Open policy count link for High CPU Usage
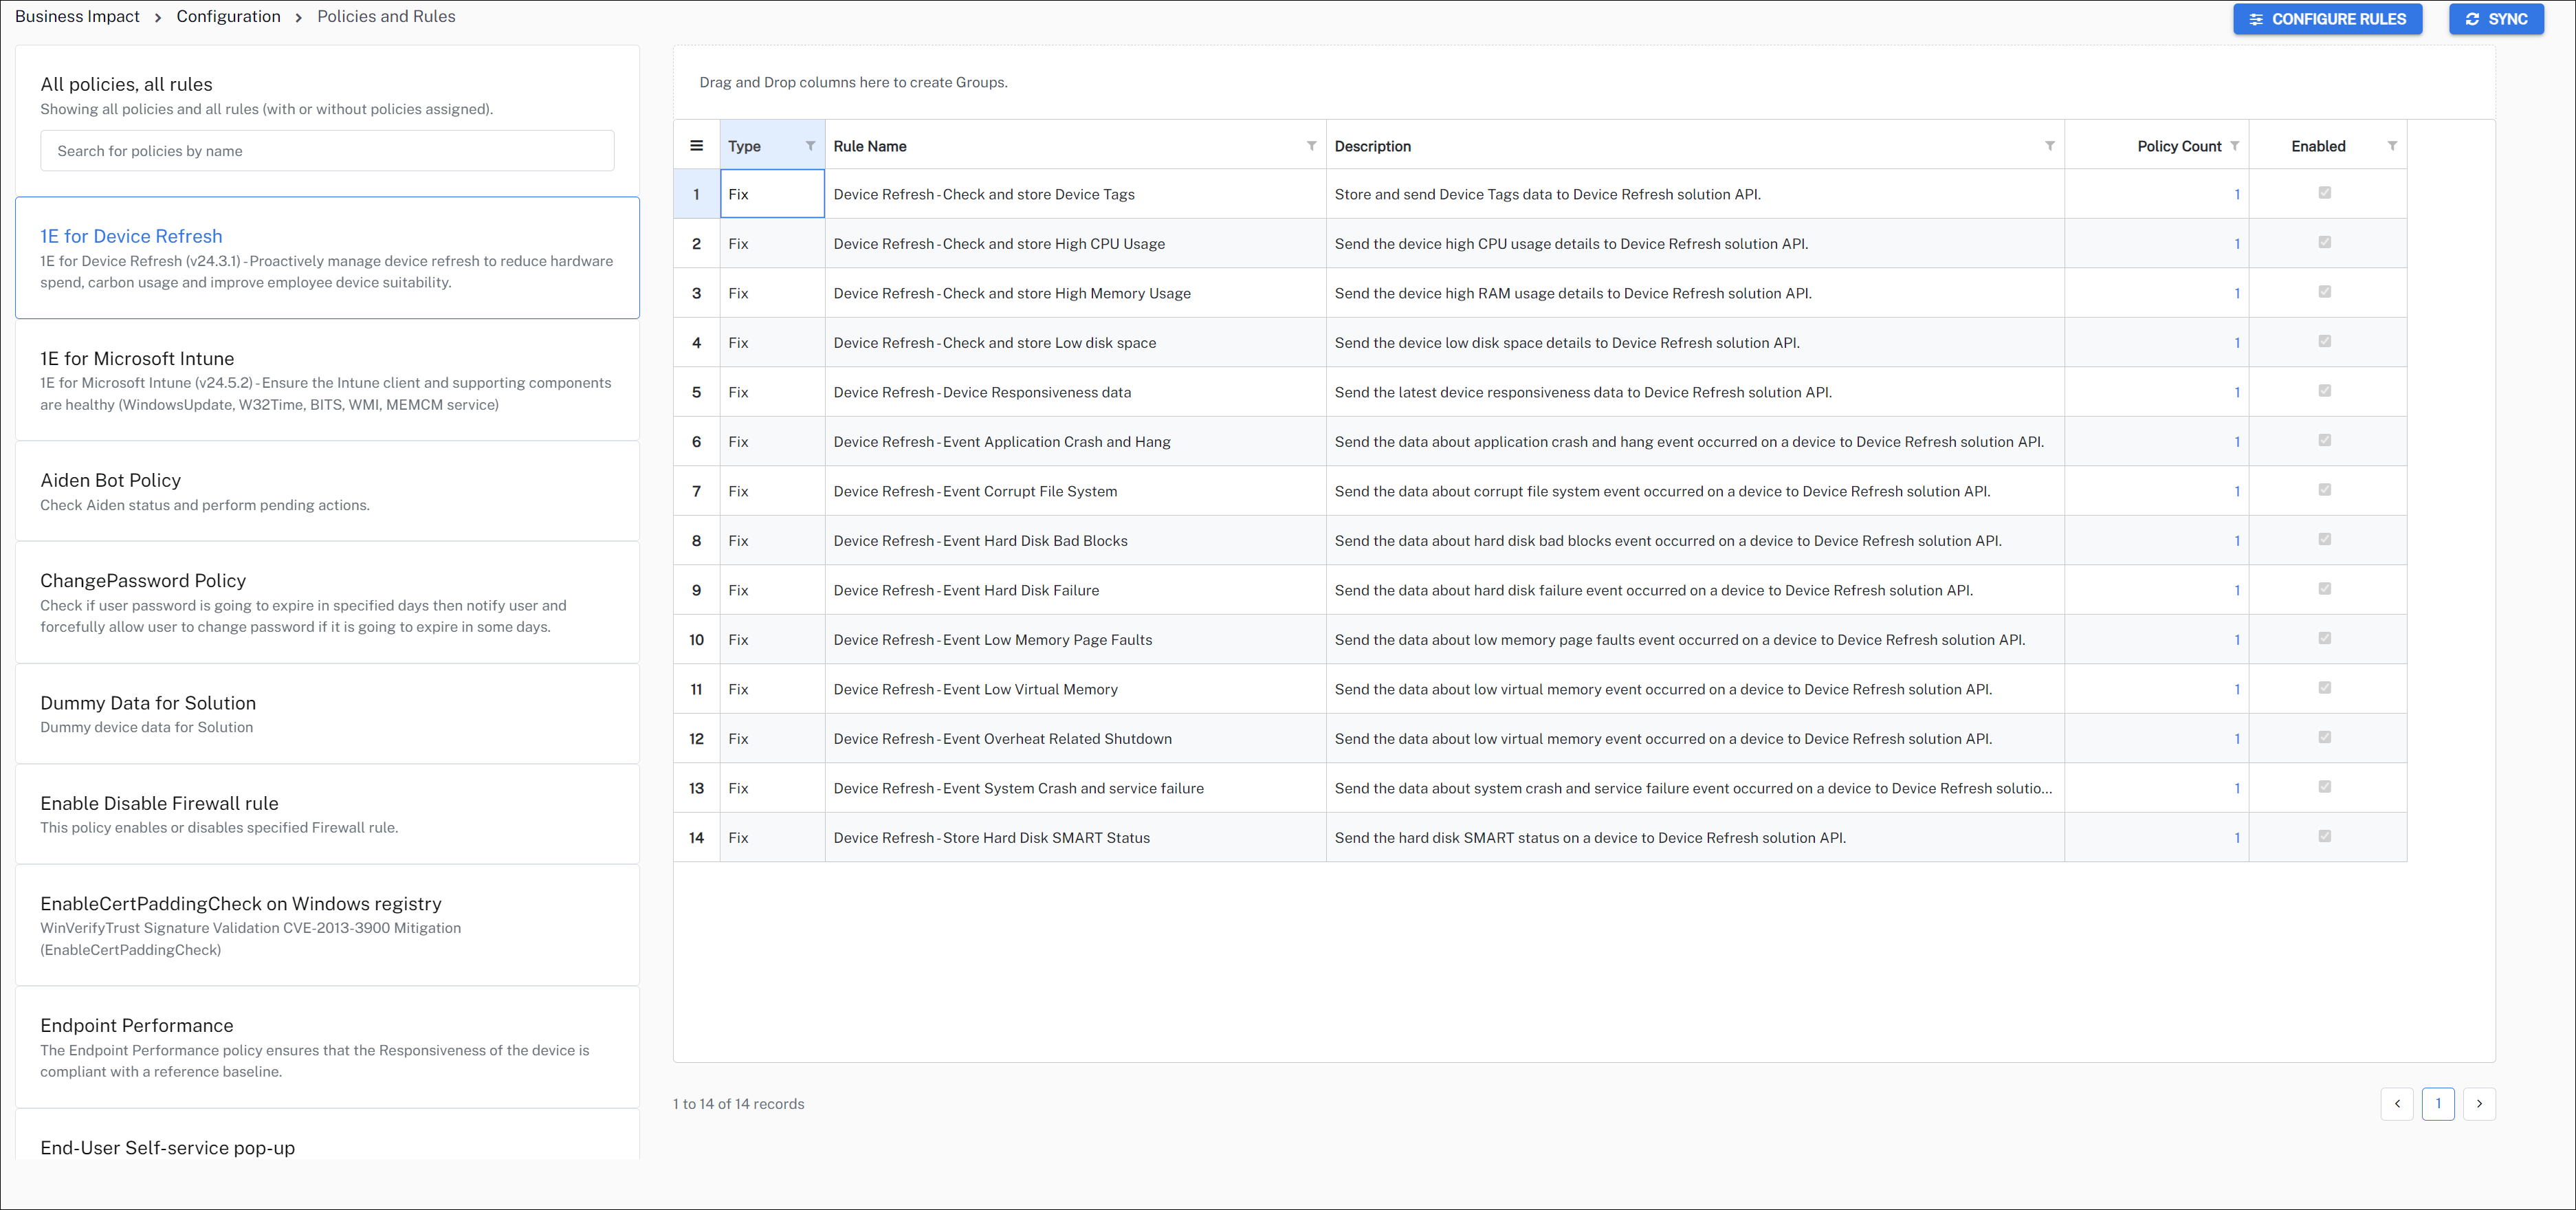This screenshot has height=1210, width=2576. [2236, 244]
